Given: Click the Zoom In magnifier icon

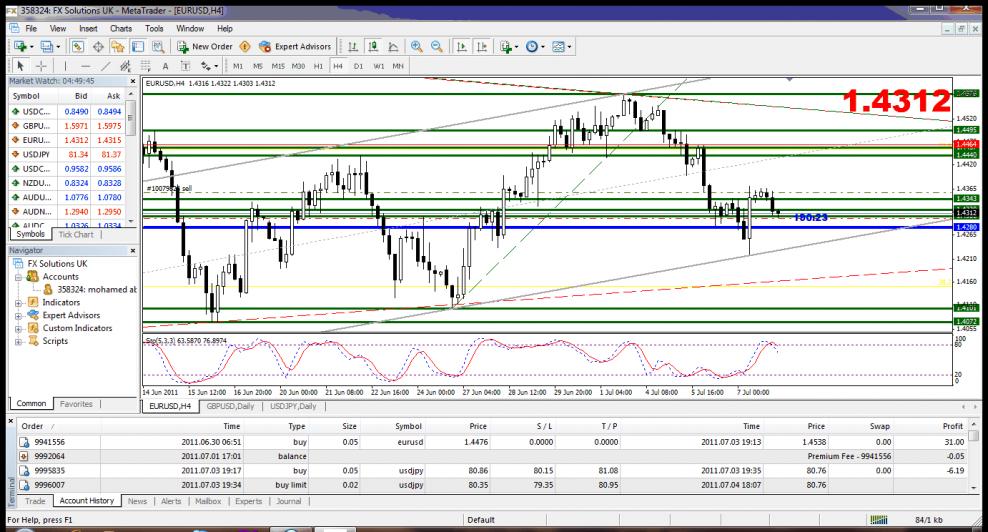Looking at the screenshot, I should [416, 47].
